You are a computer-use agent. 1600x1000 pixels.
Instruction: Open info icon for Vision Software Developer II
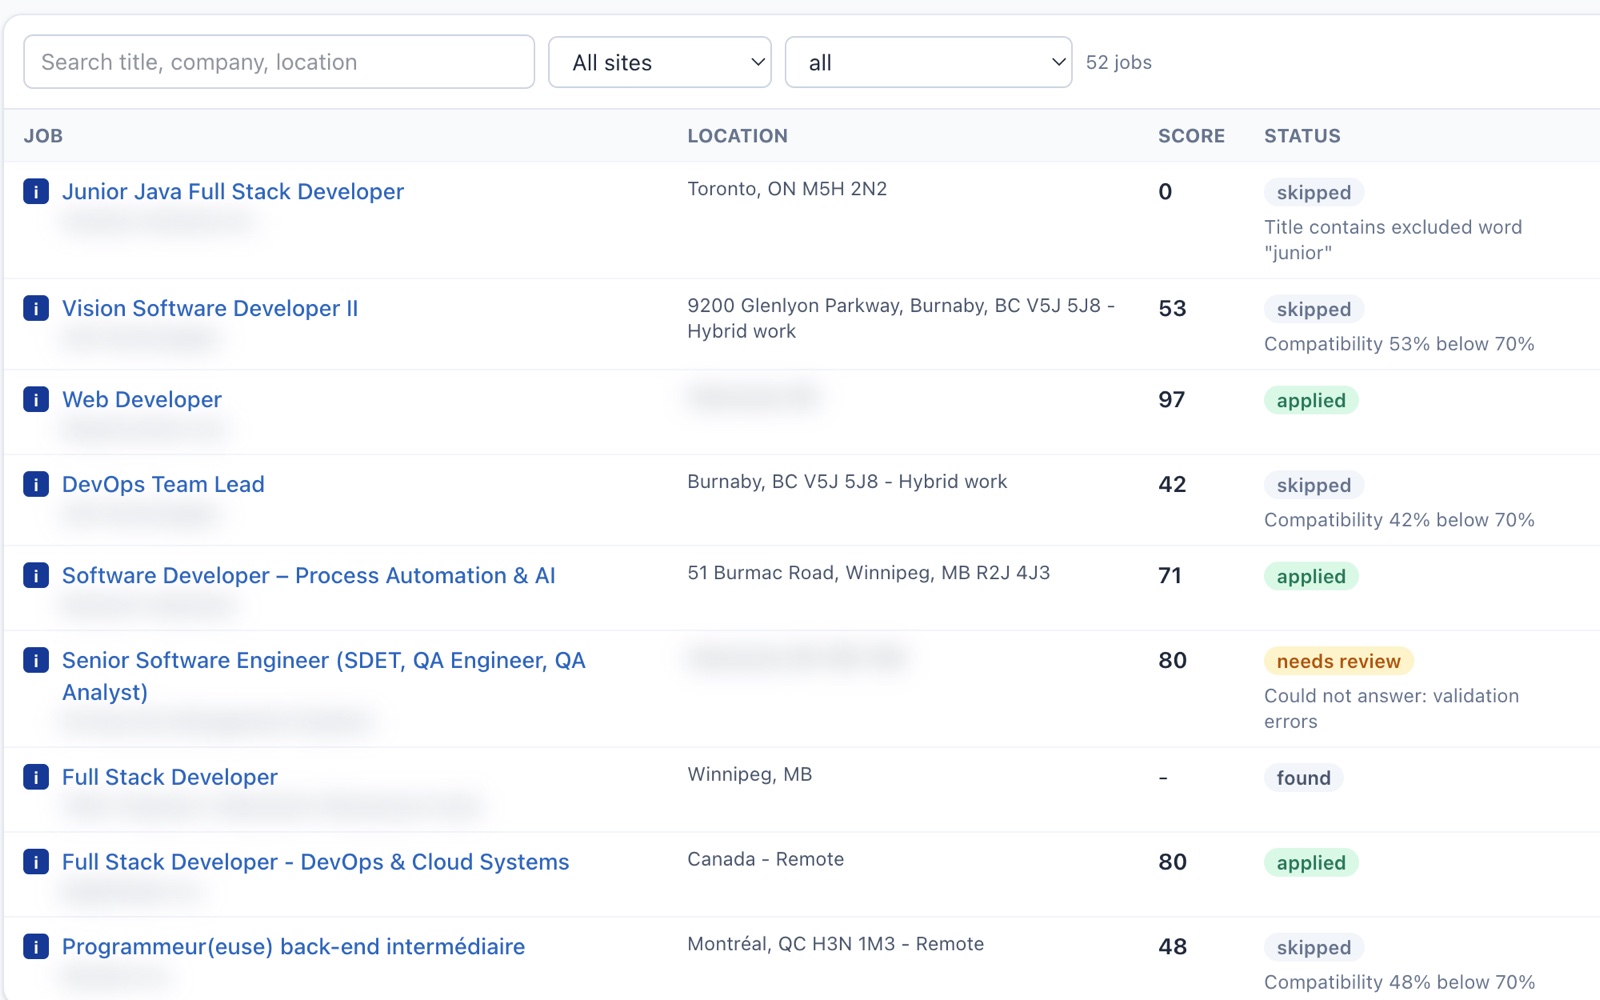coord(36,308)
